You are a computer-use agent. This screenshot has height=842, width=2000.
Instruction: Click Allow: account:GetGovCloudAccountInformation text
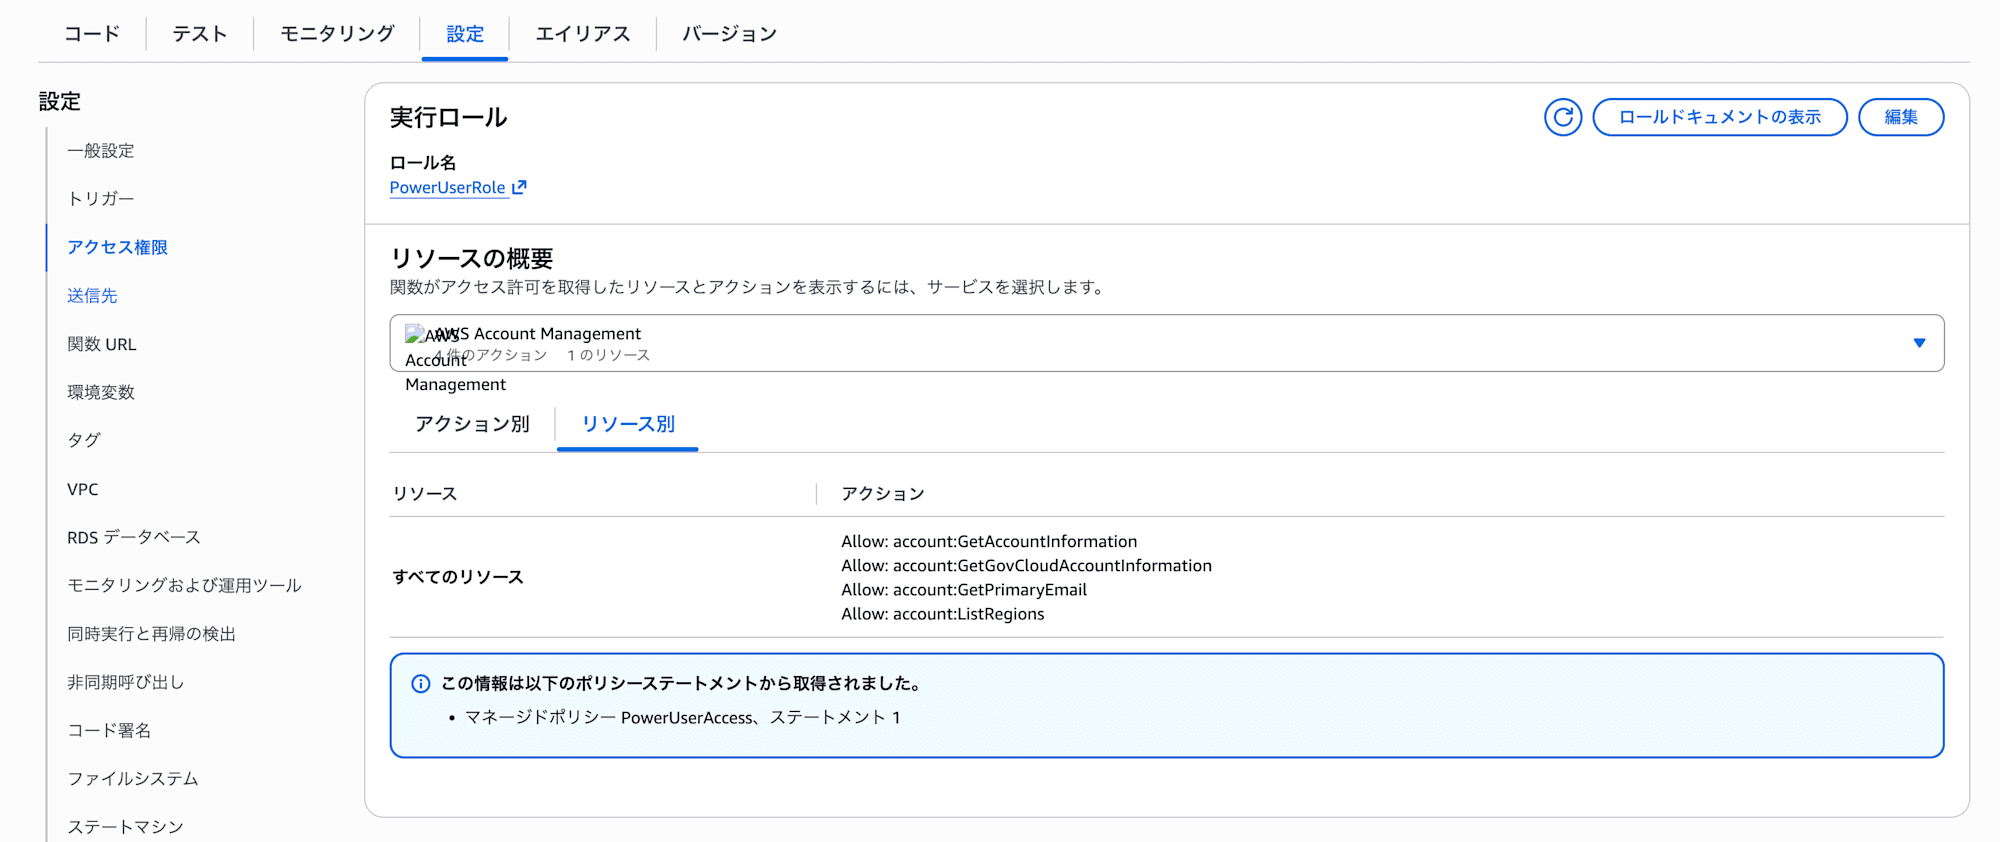[1026, 565]
